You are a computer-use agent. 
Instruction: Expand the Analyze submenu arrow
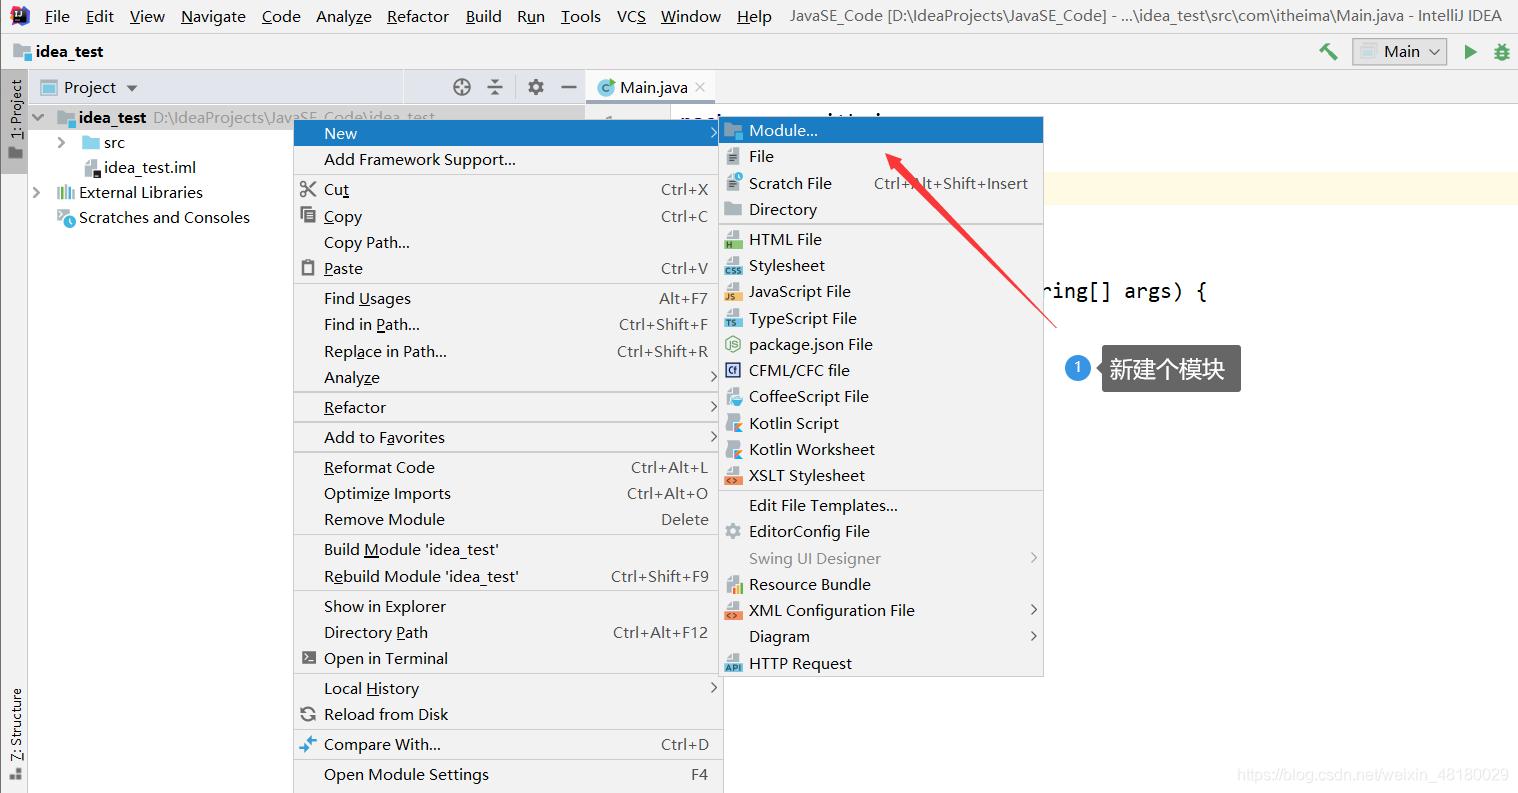click(x=713, y=377)
